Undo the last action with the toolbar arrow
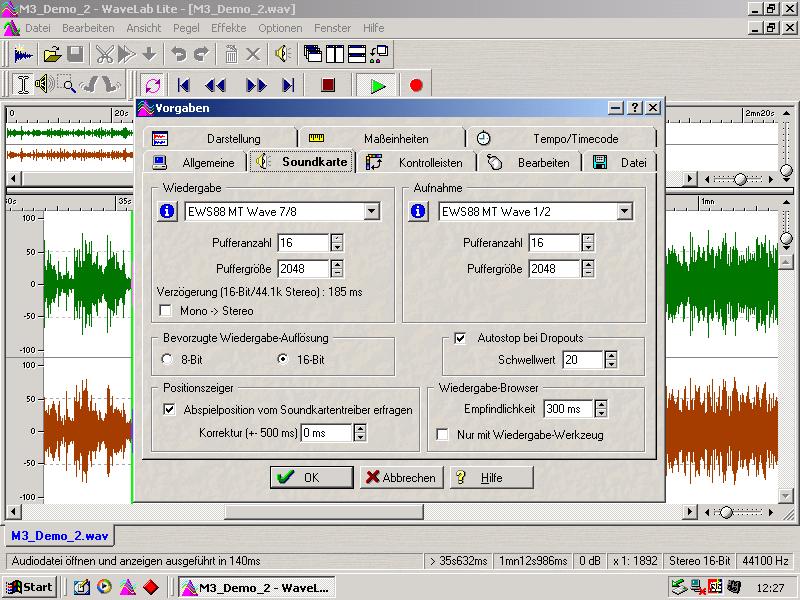This screenshot has height=600, width=800. (x=179, y=54)
